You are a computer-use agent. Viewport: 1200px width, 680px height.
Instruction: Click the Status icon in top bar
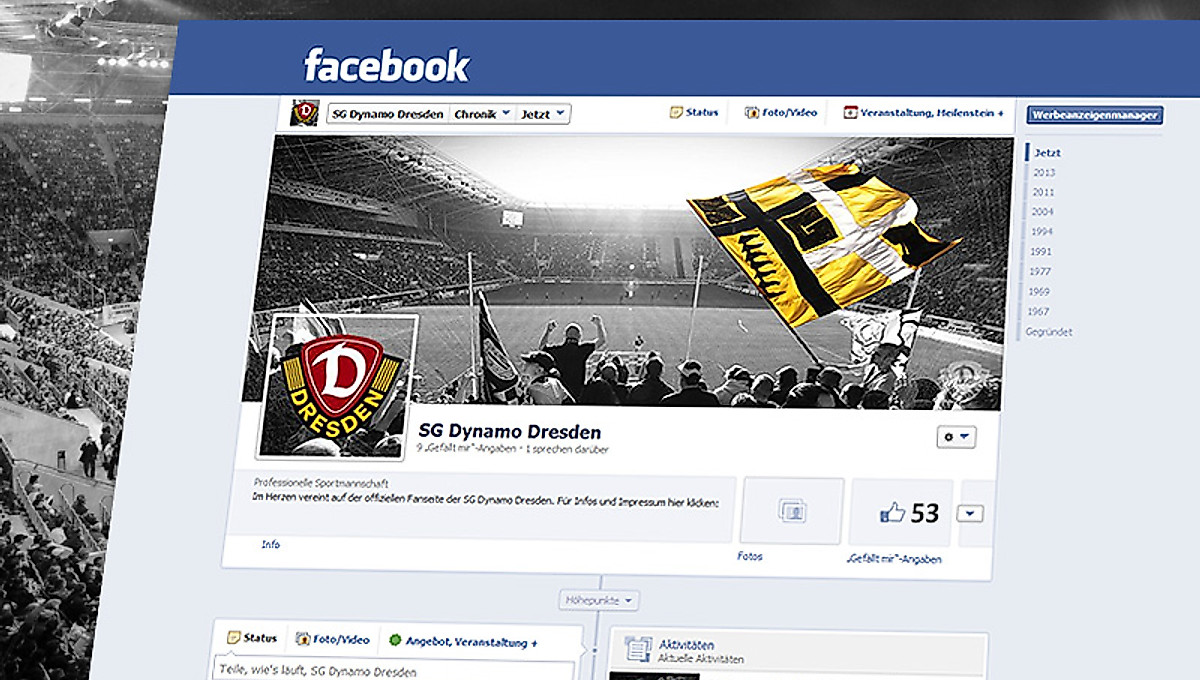point(676,113)
